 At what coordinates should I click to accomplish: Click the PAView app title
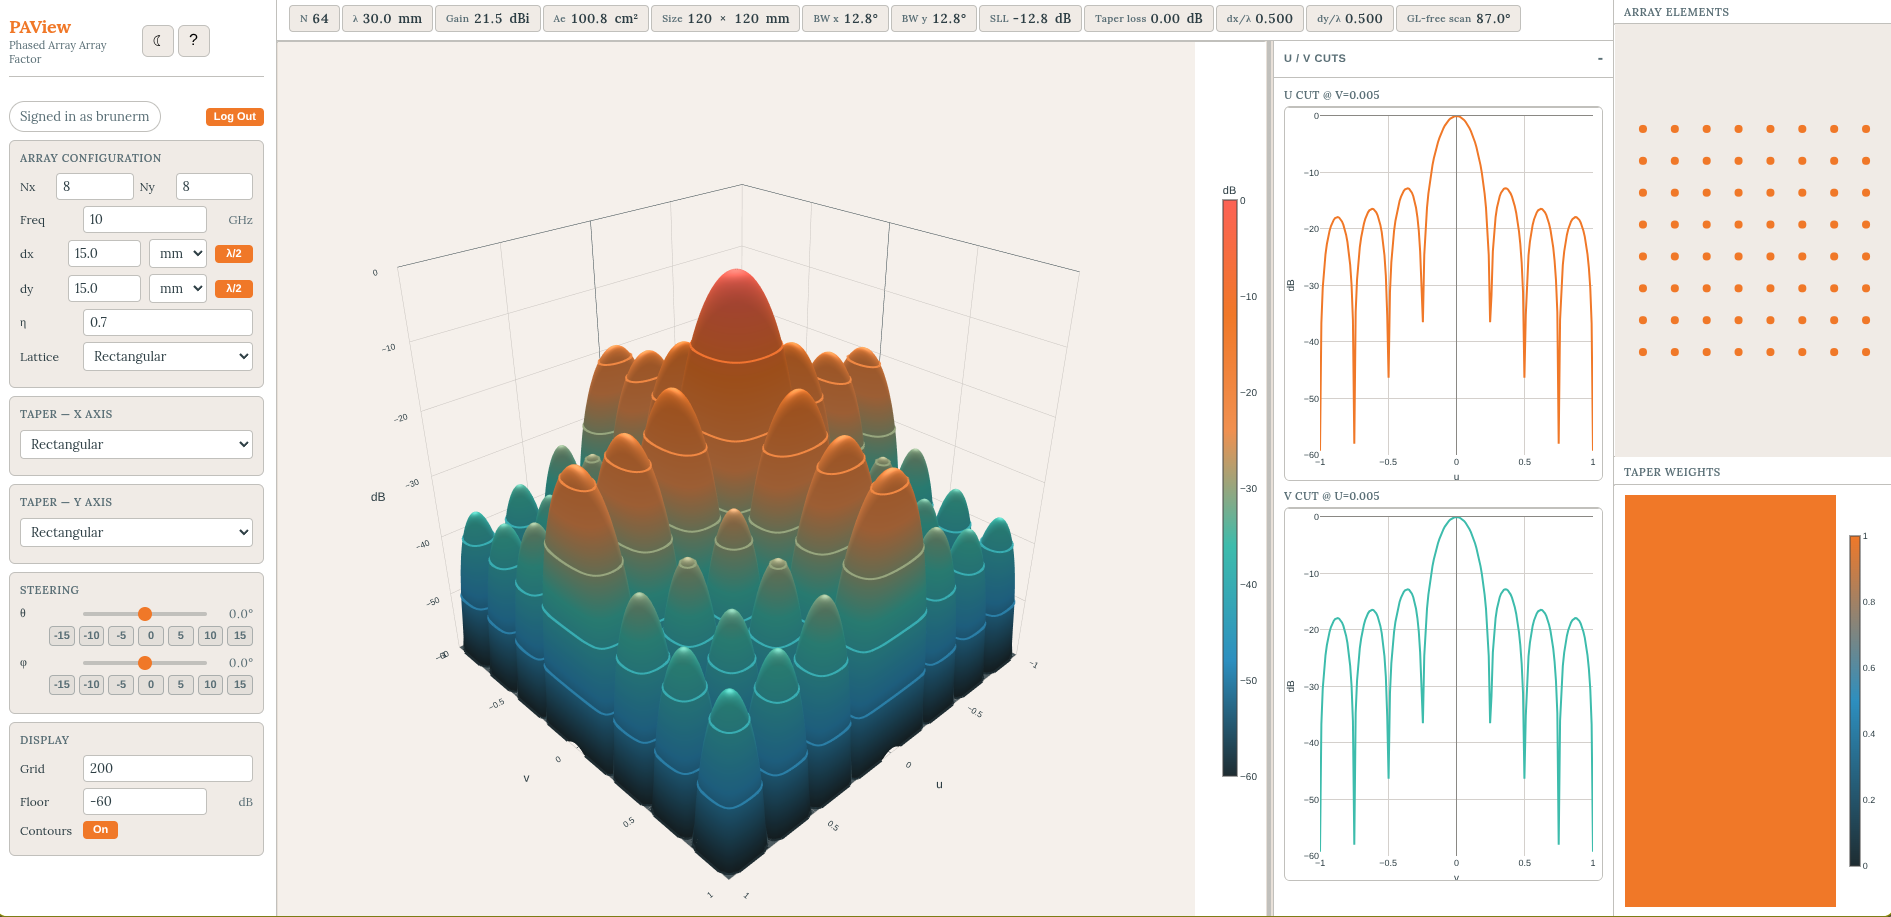click(40, 27)
